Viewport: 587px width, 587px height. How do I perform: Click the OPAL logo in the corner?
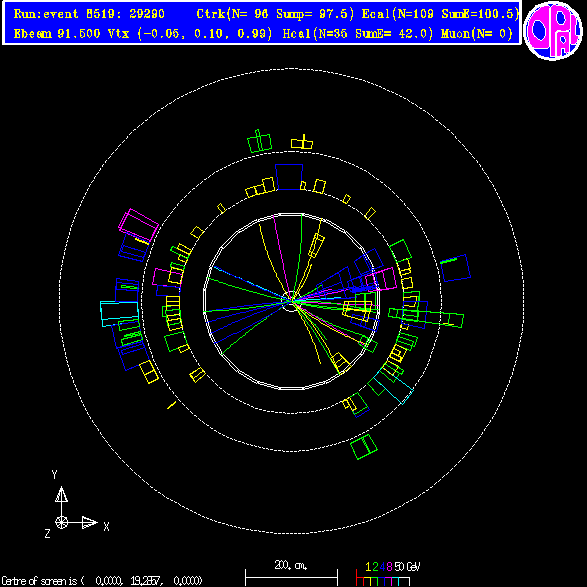point(553,31)
